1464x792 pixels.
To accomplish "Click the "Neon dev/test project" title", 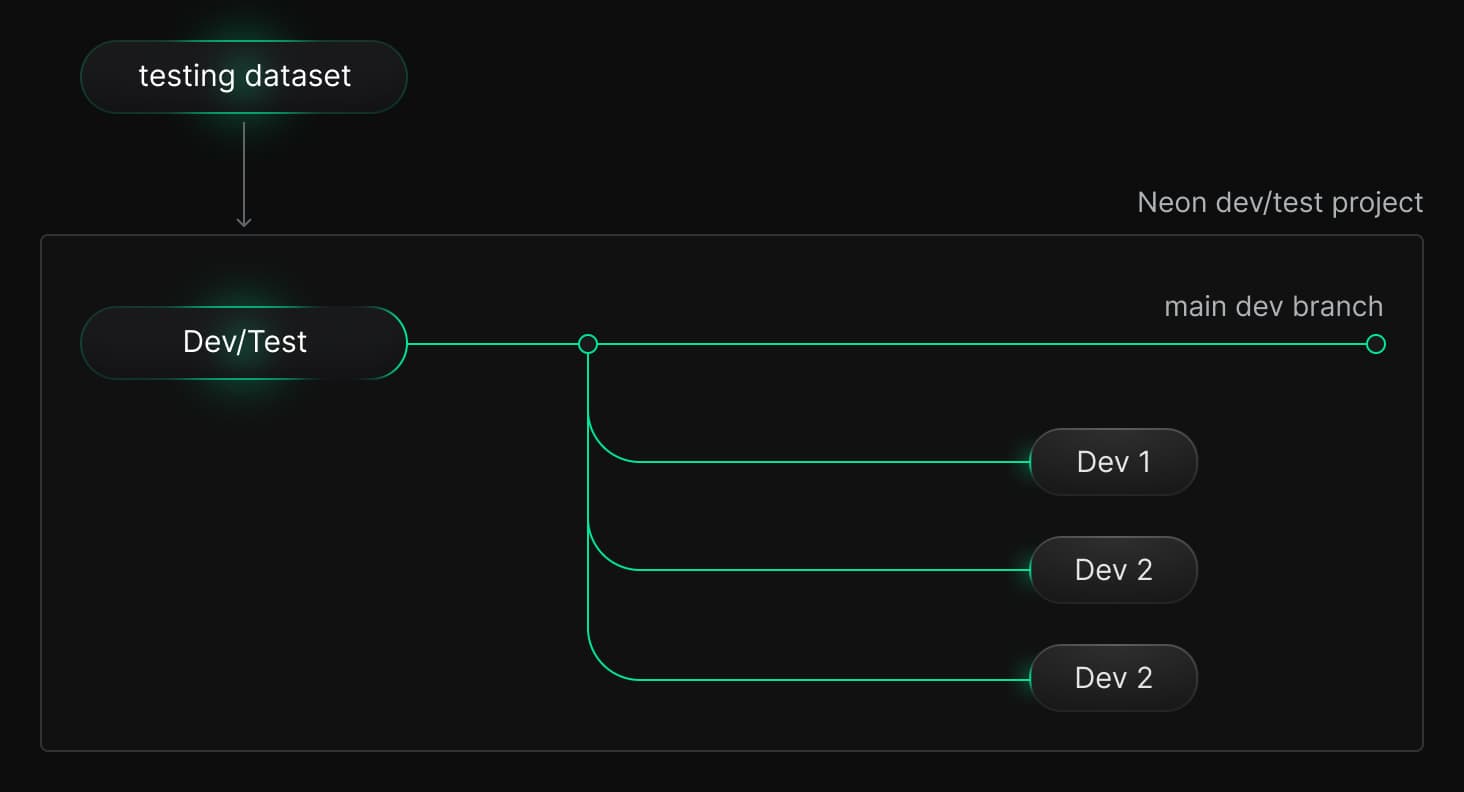I will (x=1280, y=203).
